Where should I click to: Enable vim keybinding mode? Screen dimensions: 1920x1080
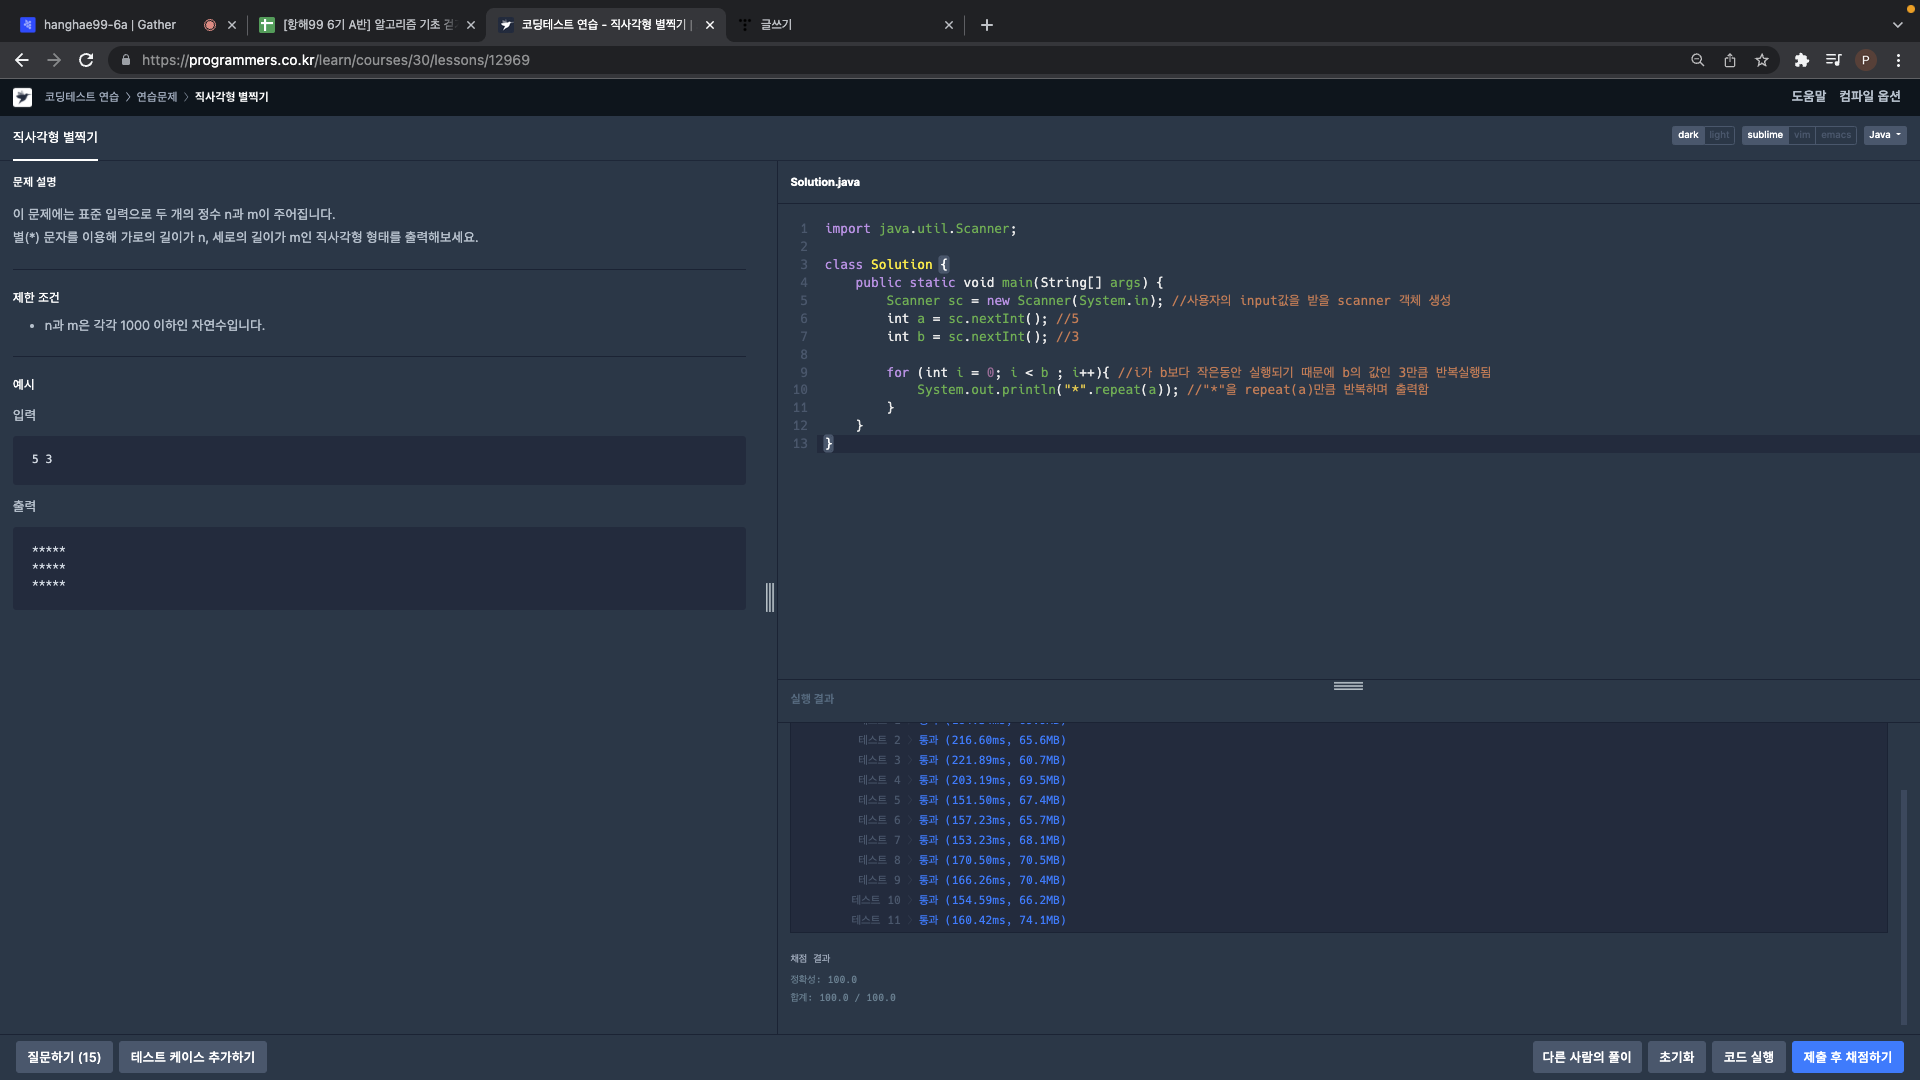pyautogui.click(x=1801, y=135)
